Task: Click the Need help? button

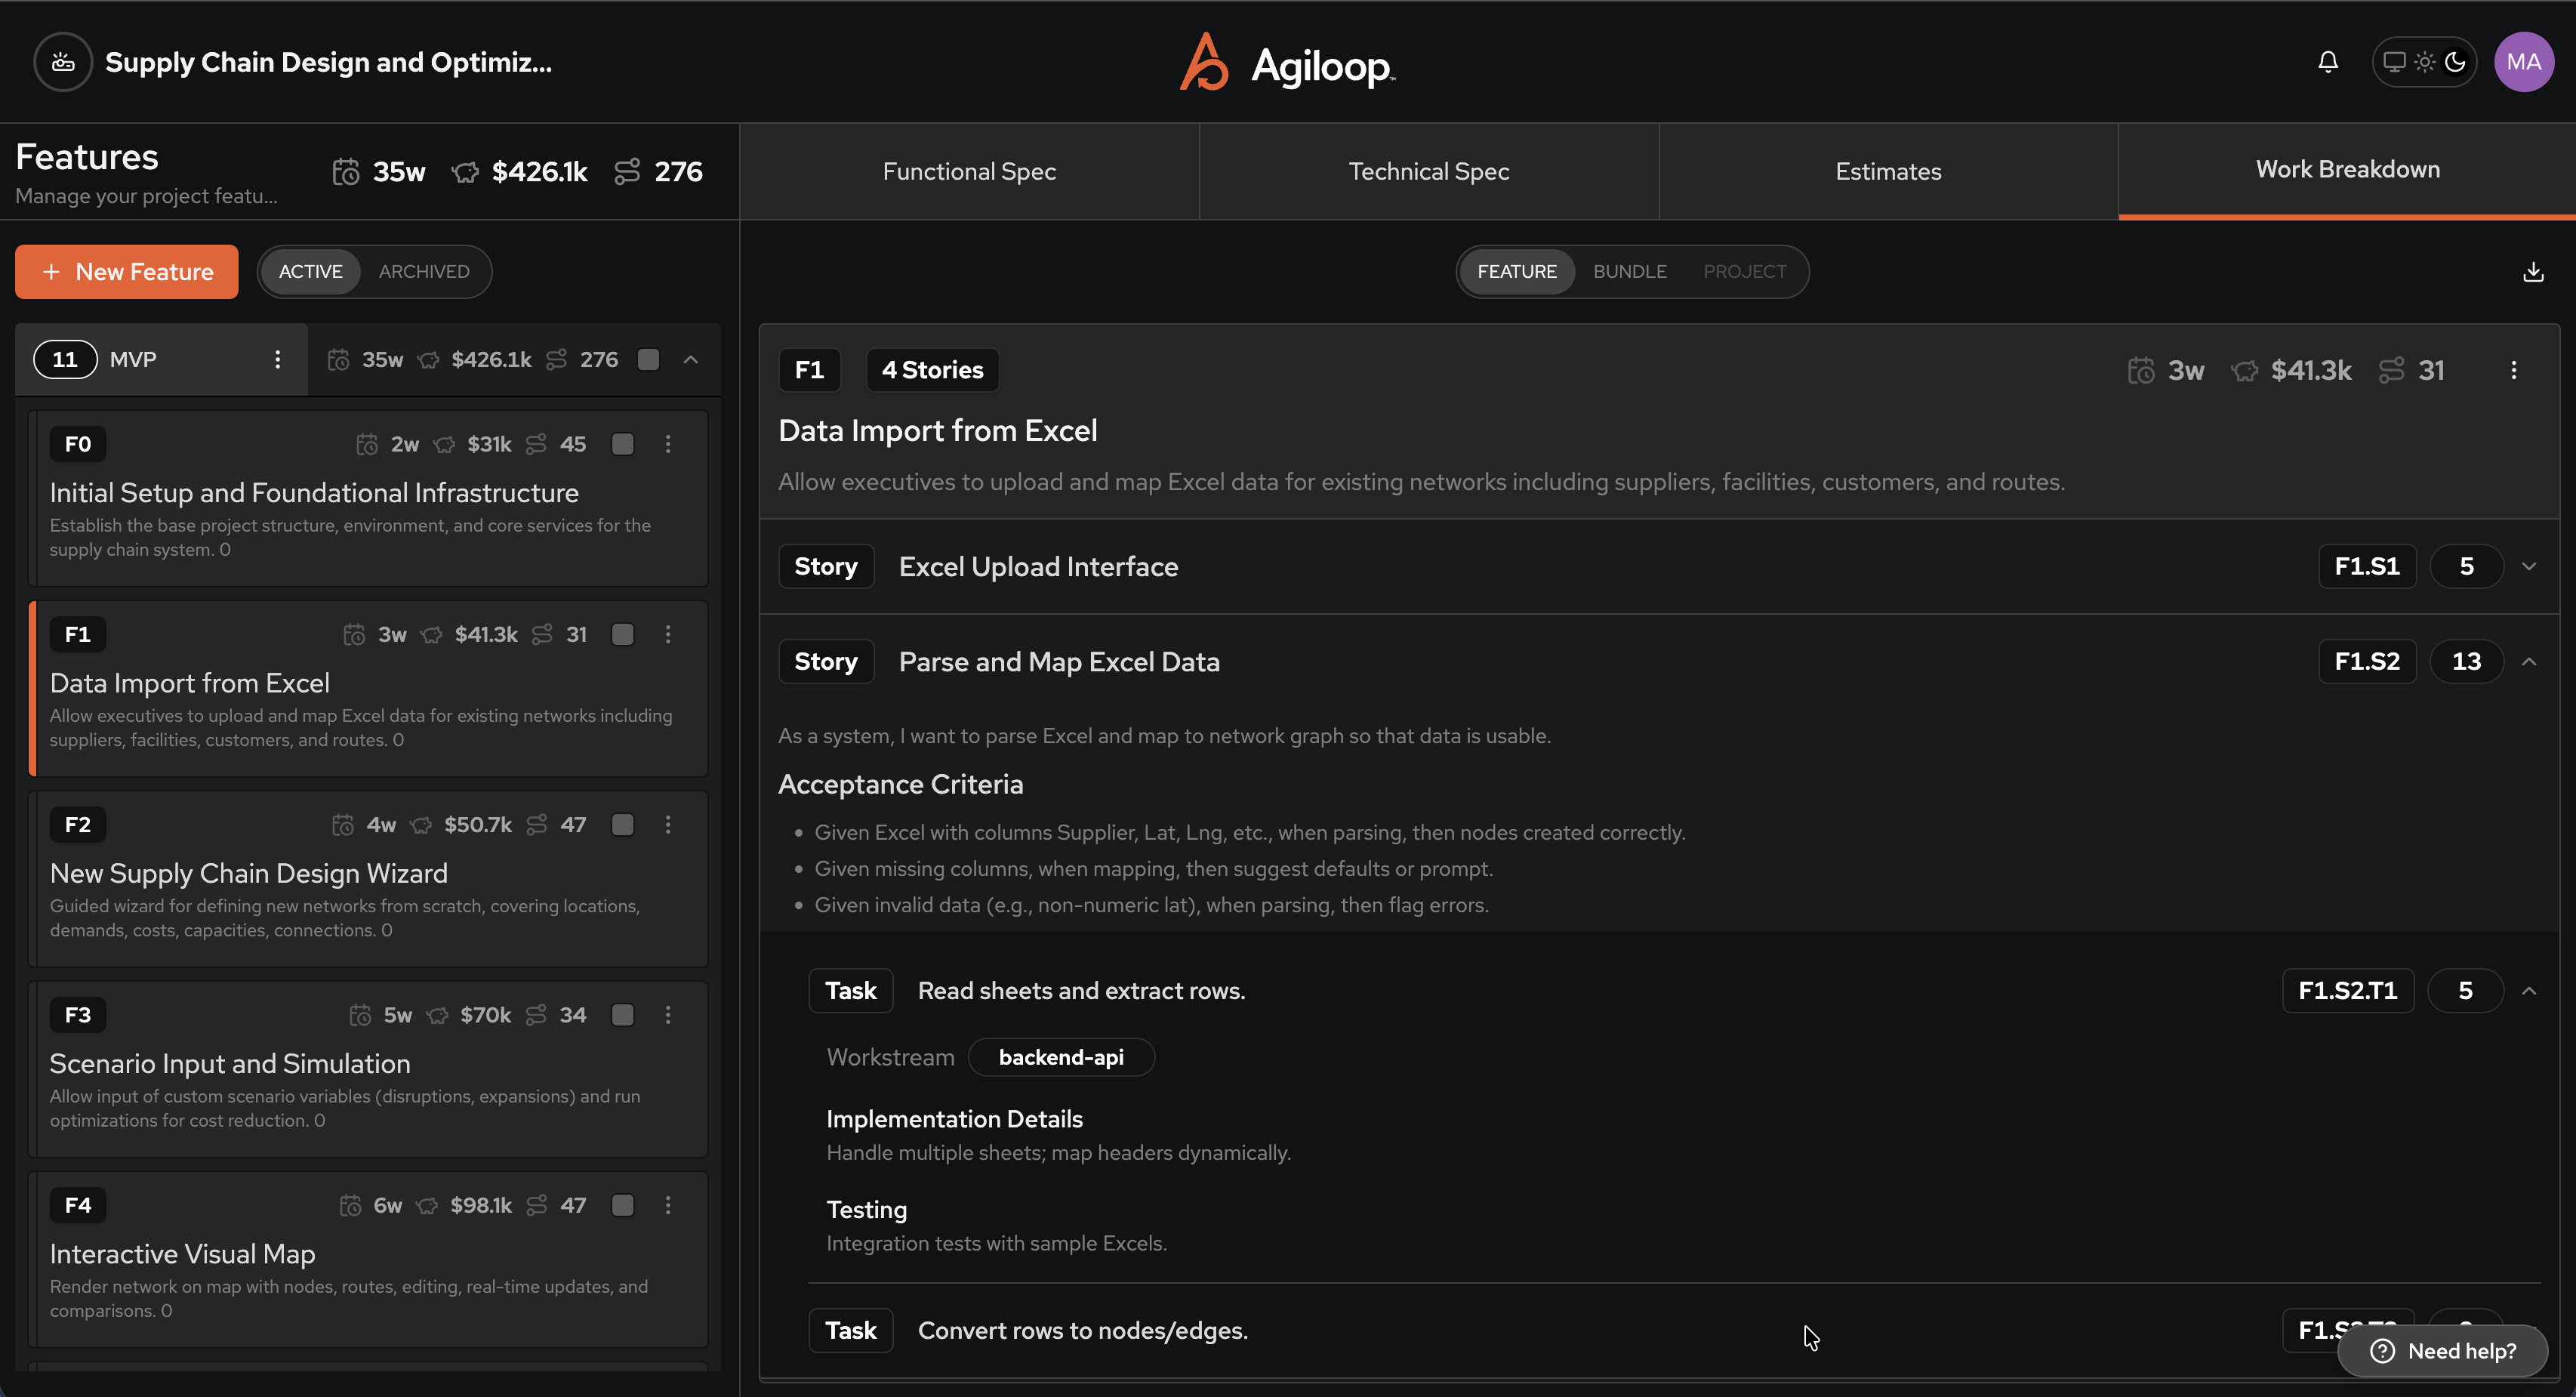Action: pyautogui.click(x=2443, y=1351)
